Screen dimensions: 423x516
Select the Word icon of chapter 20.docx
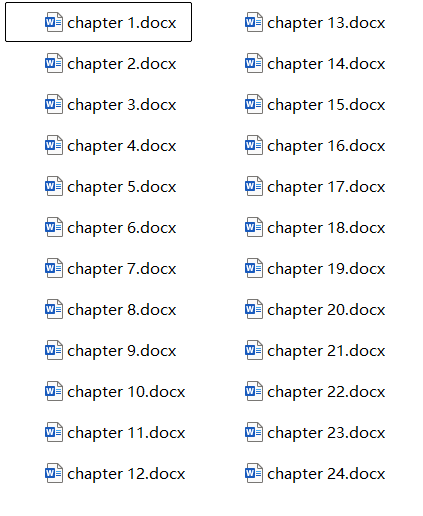click(254, 309)
